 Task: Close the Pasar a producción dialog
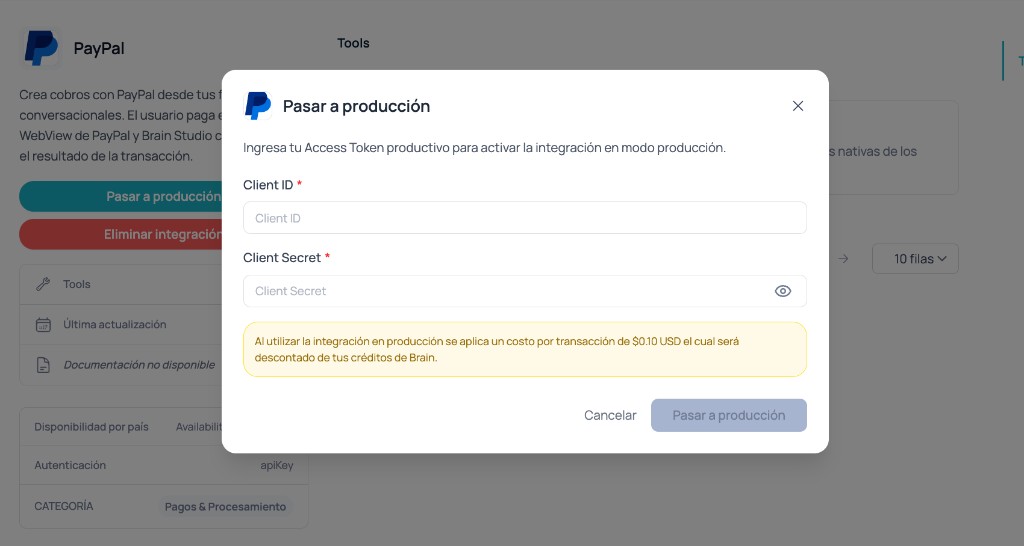coord(797,106)
